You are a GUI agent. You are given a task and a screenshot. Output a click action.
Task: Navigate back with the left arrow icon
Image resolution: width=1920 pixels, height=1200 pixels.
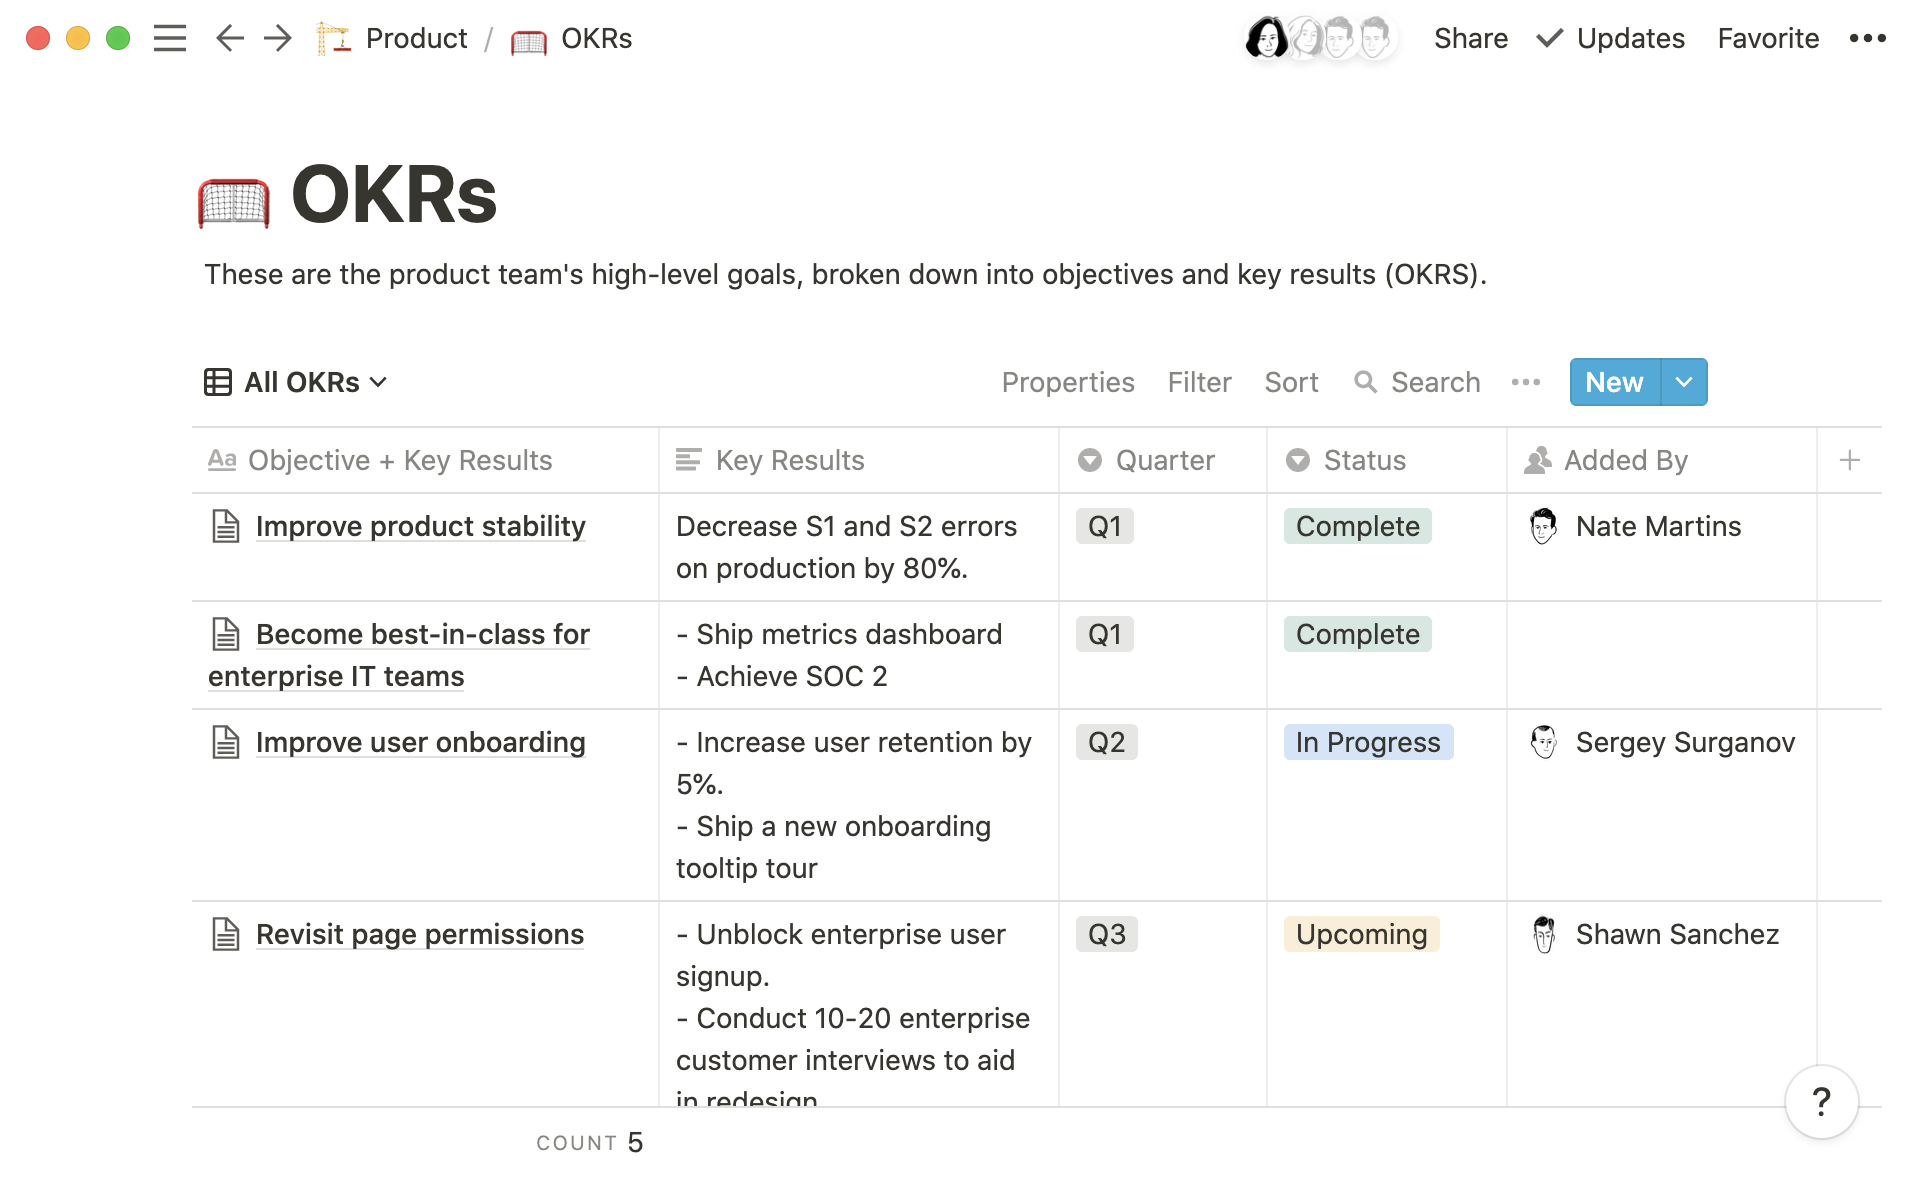[229, 38]
